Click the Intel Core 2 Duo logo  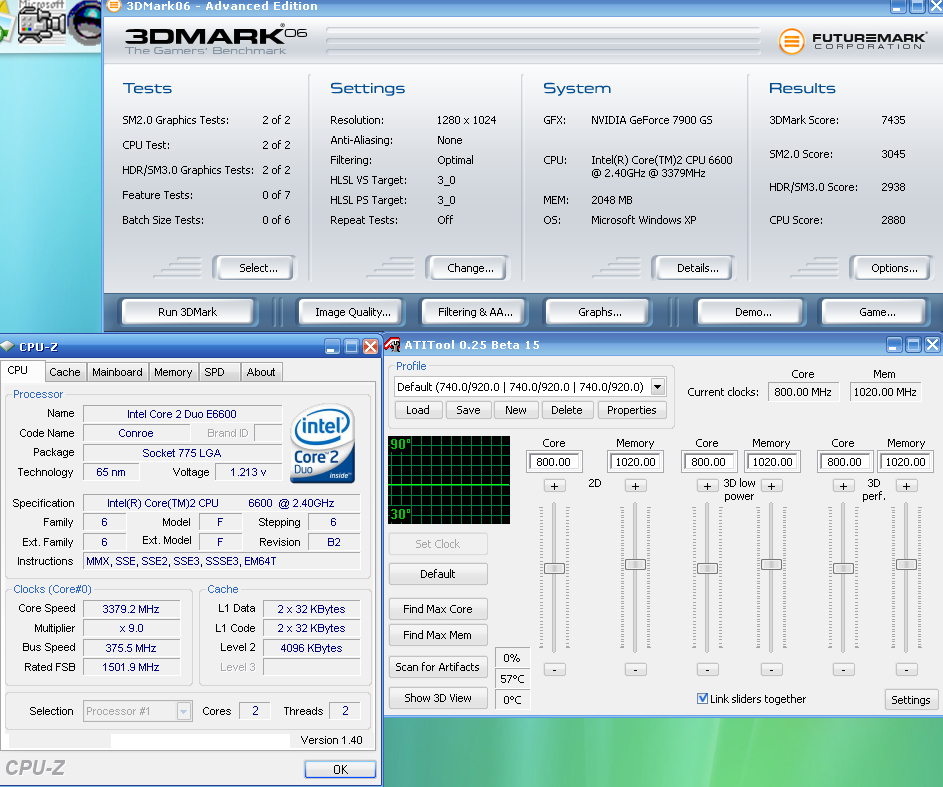click(x=322, y=444)
